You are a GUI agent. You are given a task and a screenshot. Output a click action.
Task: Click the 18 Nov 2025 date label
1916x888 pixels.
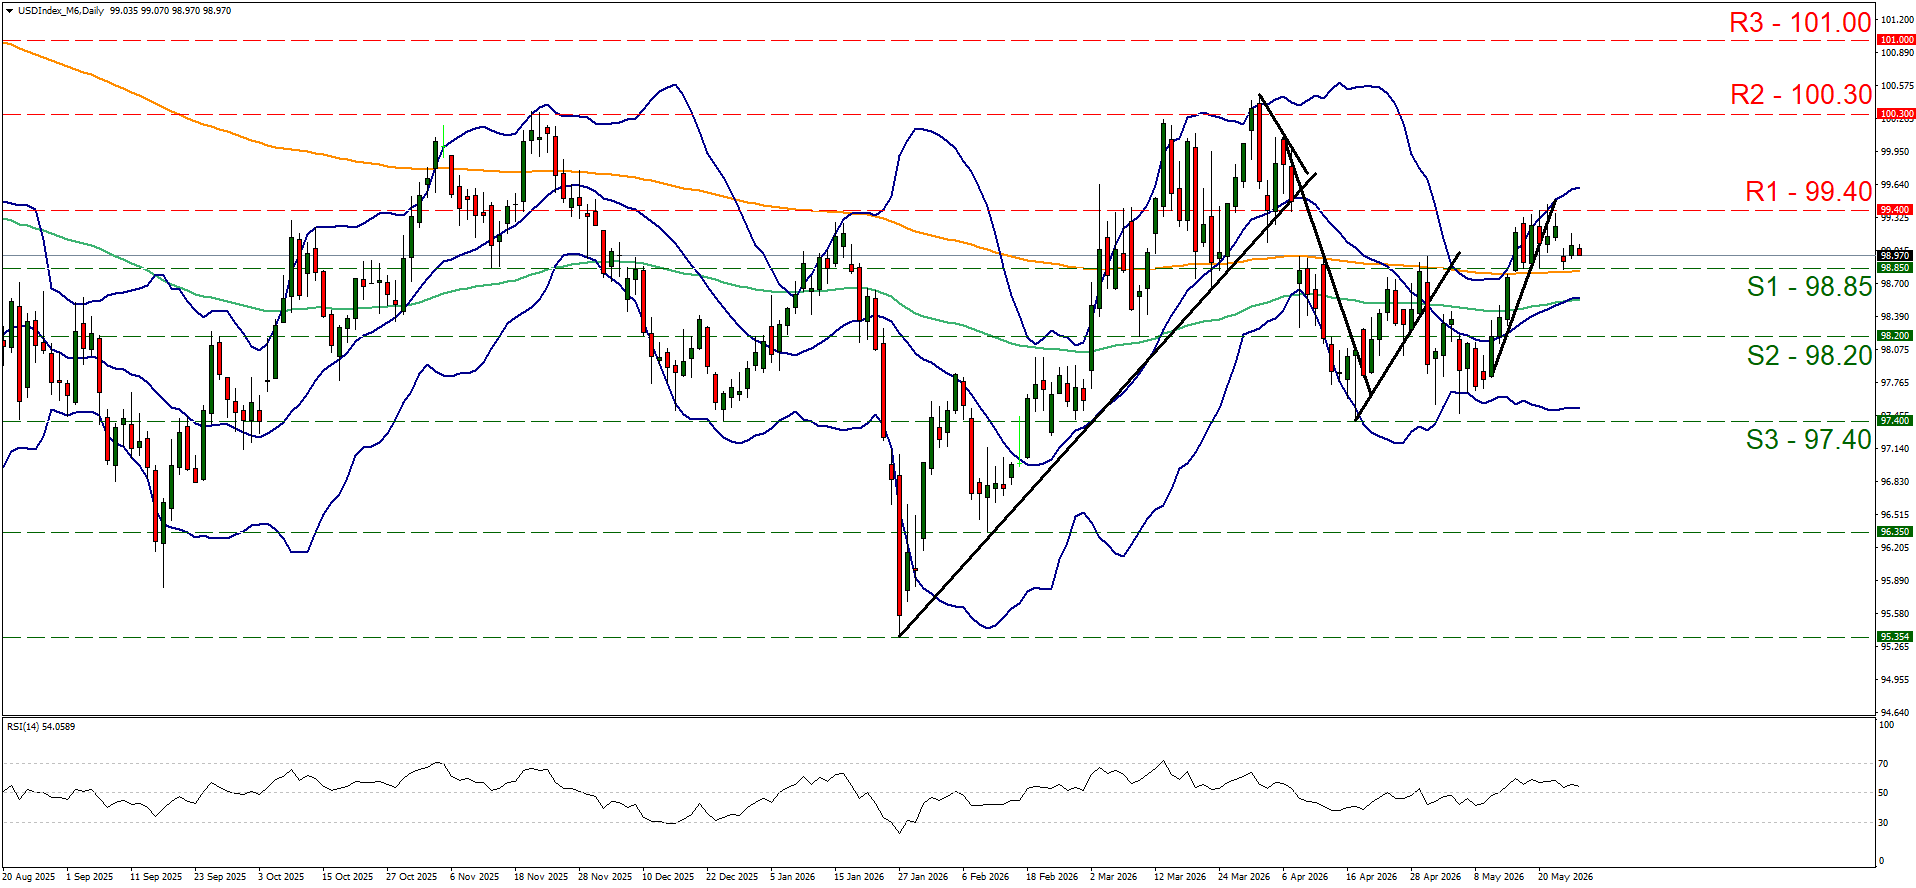coord(540,877)
